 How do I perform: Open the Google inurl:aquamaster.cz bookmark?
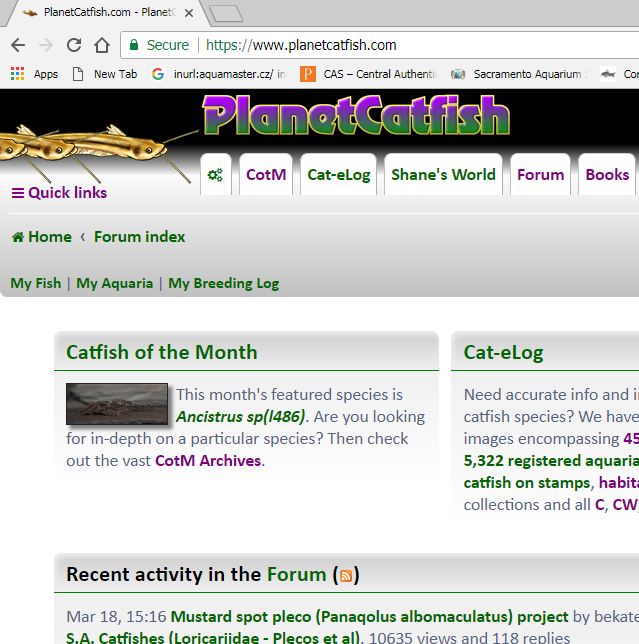pyautogui.click(x=218, y=74)
